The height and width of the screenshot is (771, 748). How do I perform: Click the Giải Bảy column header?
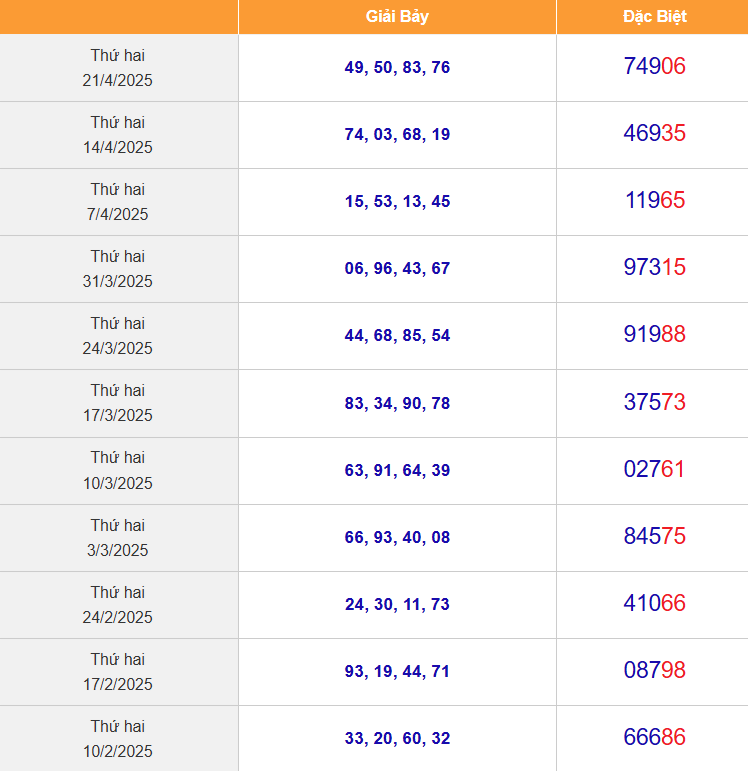pos(397,17)
